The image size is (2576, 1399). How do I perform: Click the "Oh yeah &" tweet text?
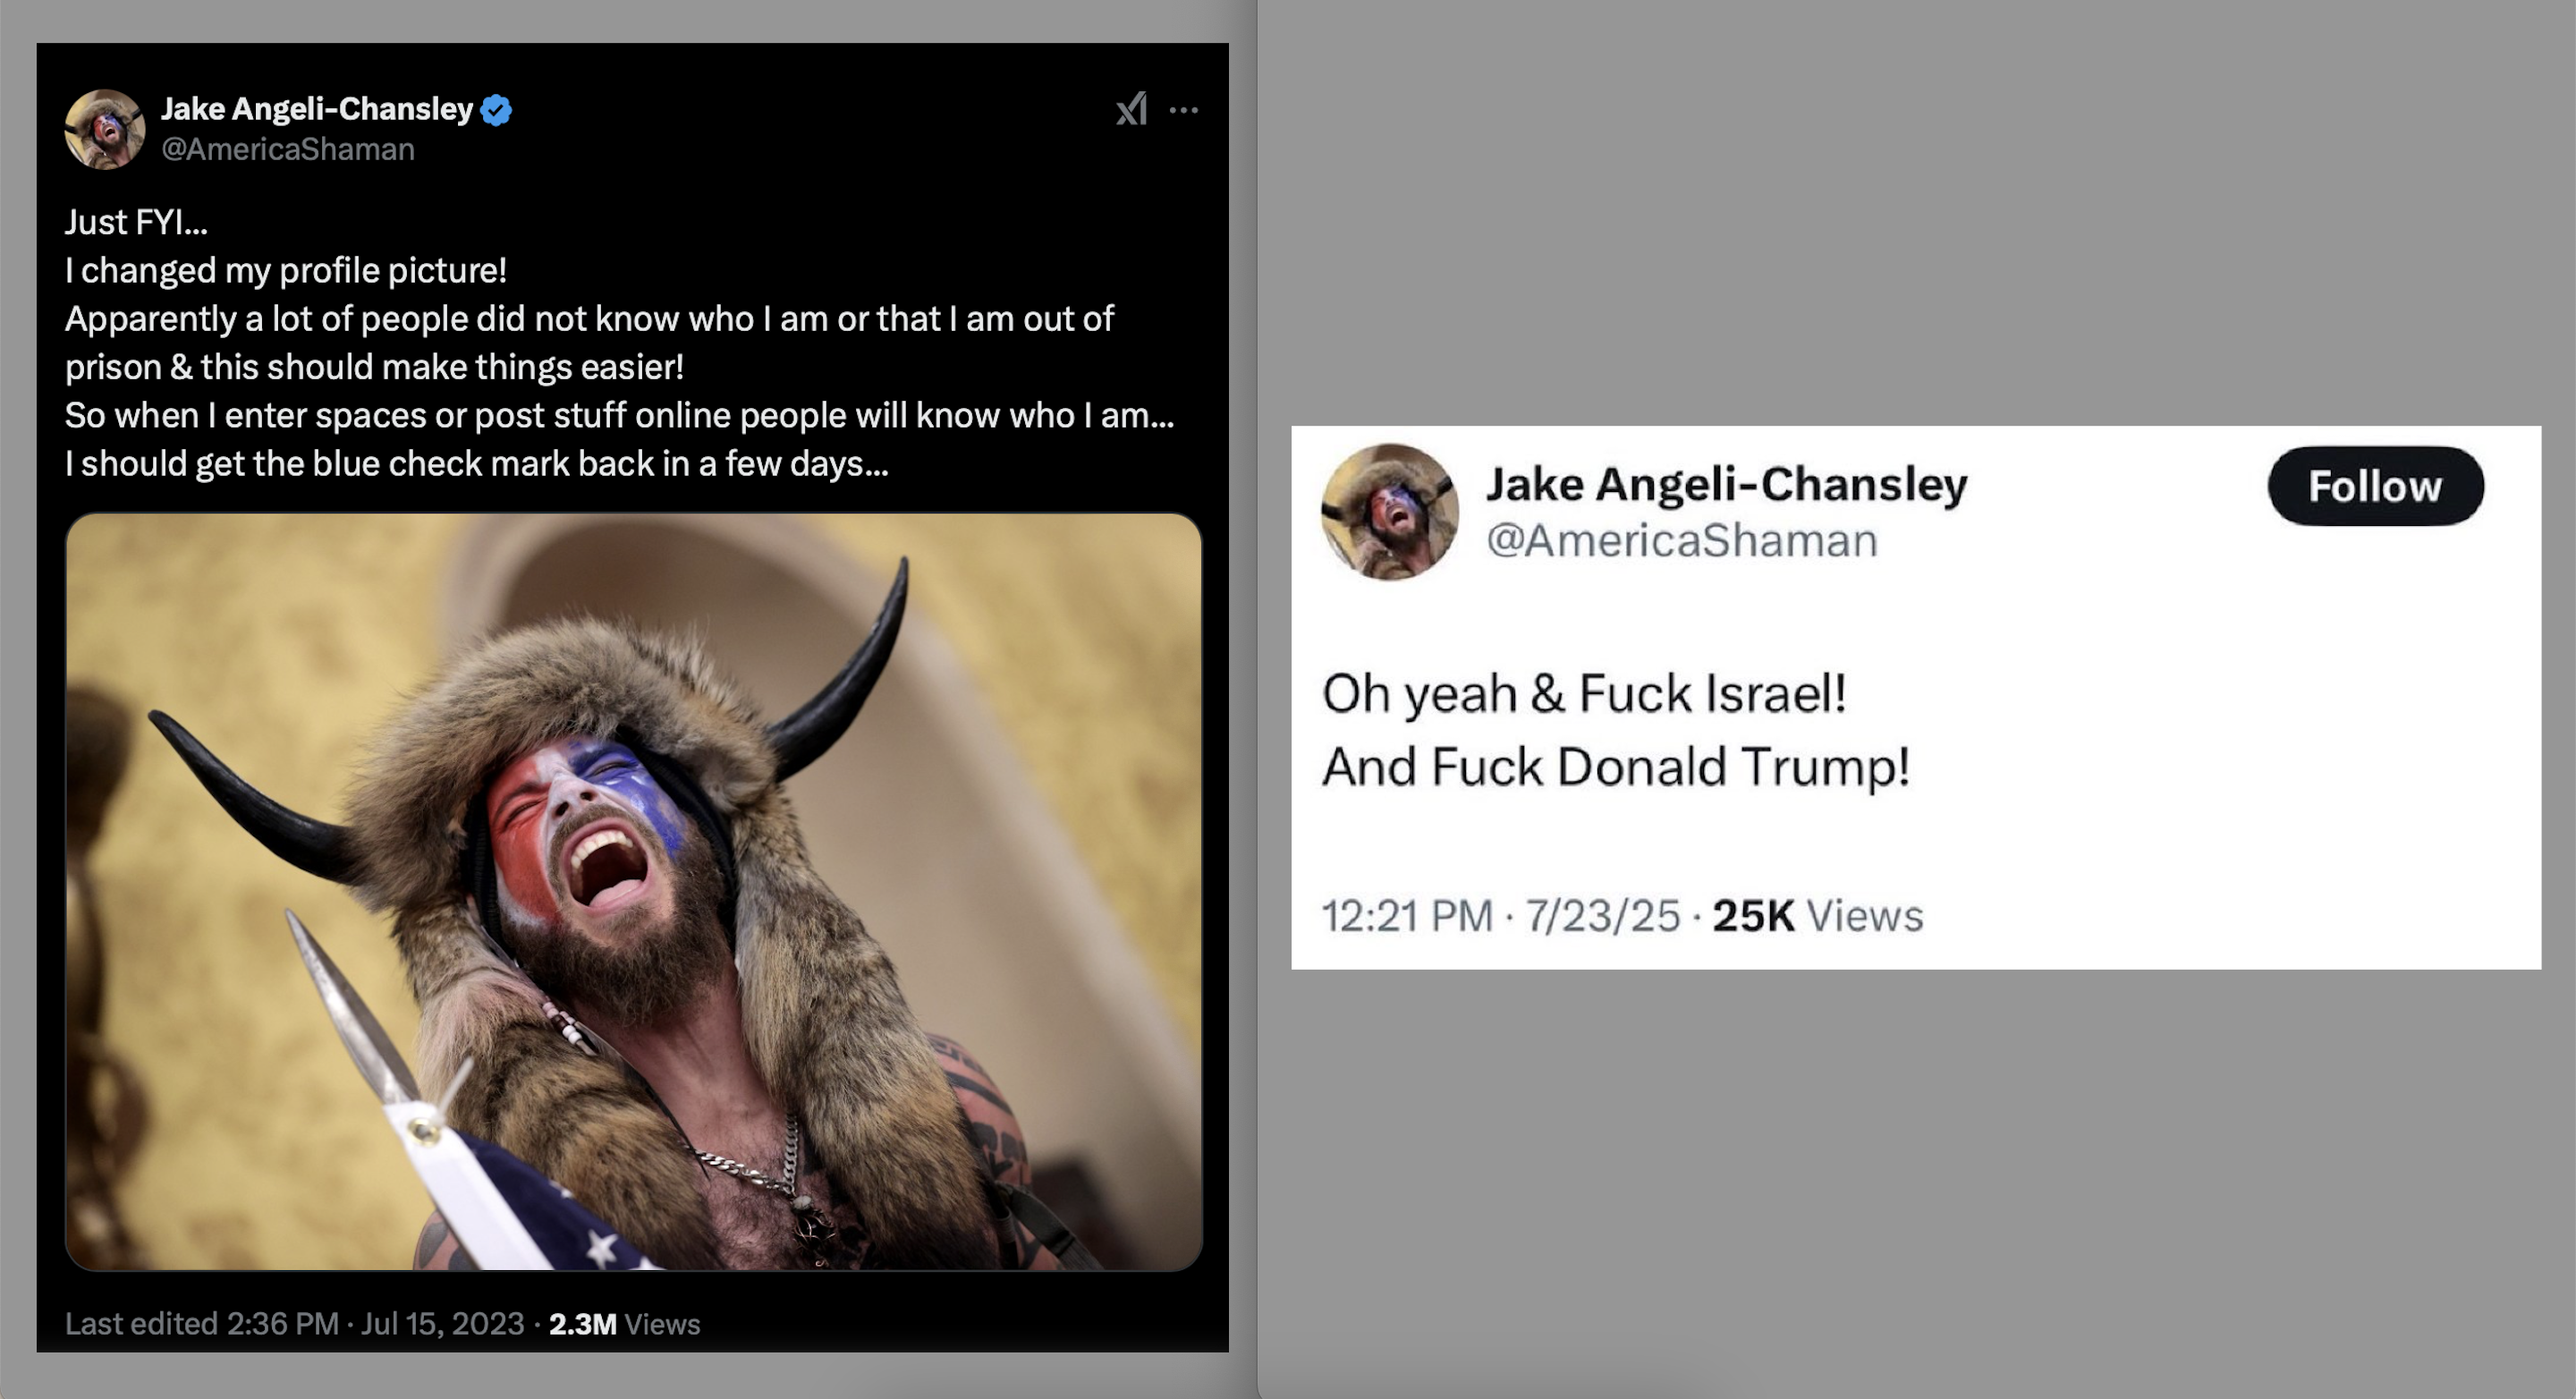coord(1583,693)
